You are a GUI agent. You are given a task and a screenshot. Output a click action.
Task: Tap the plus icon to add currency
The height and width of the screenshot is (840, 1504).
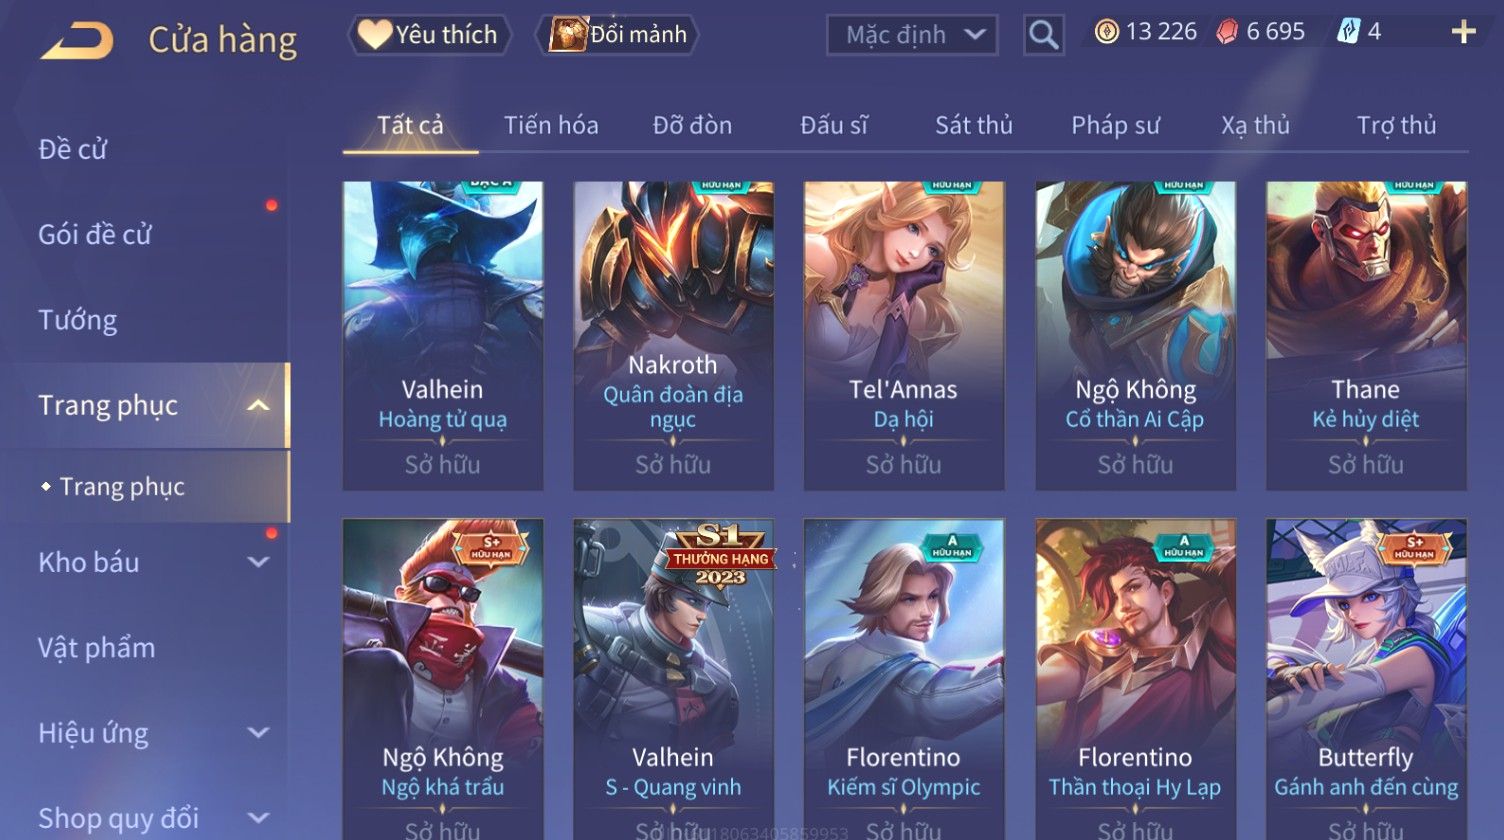click(x=1463, y=33)
